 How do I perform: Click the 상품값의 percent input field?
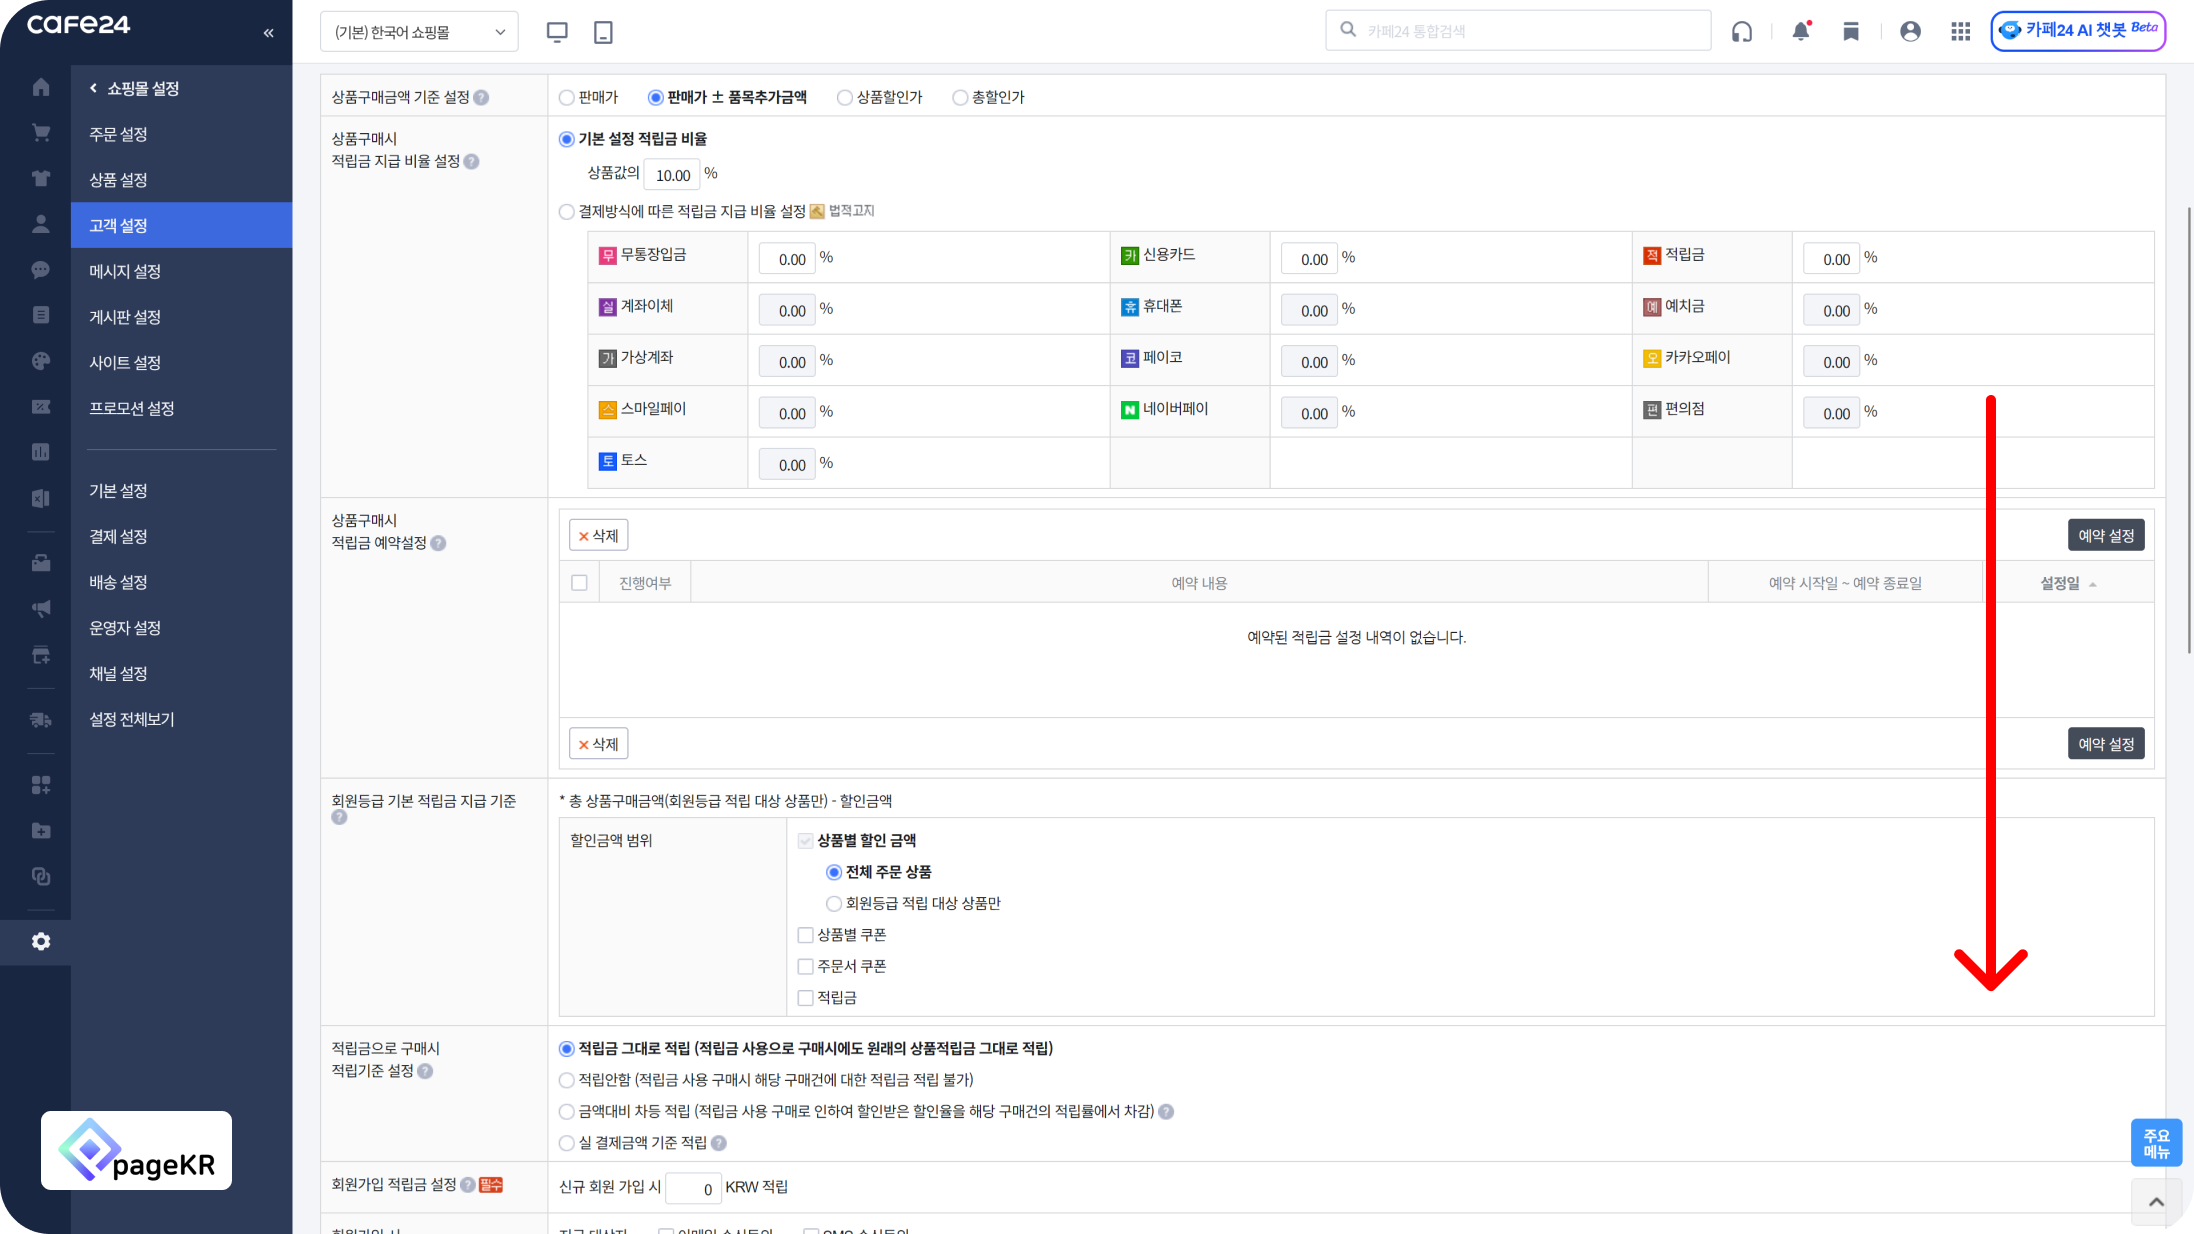(672, 175)
